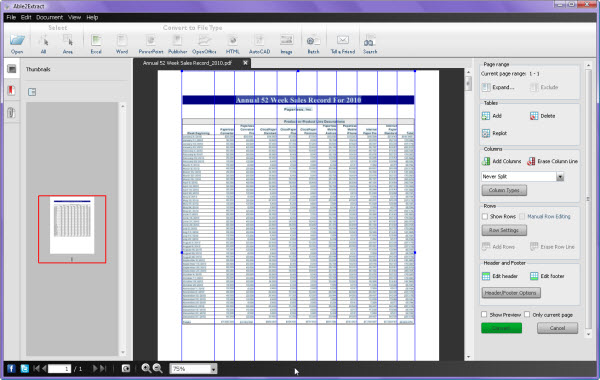
Task: Open the Document menu
Action: 49,17
